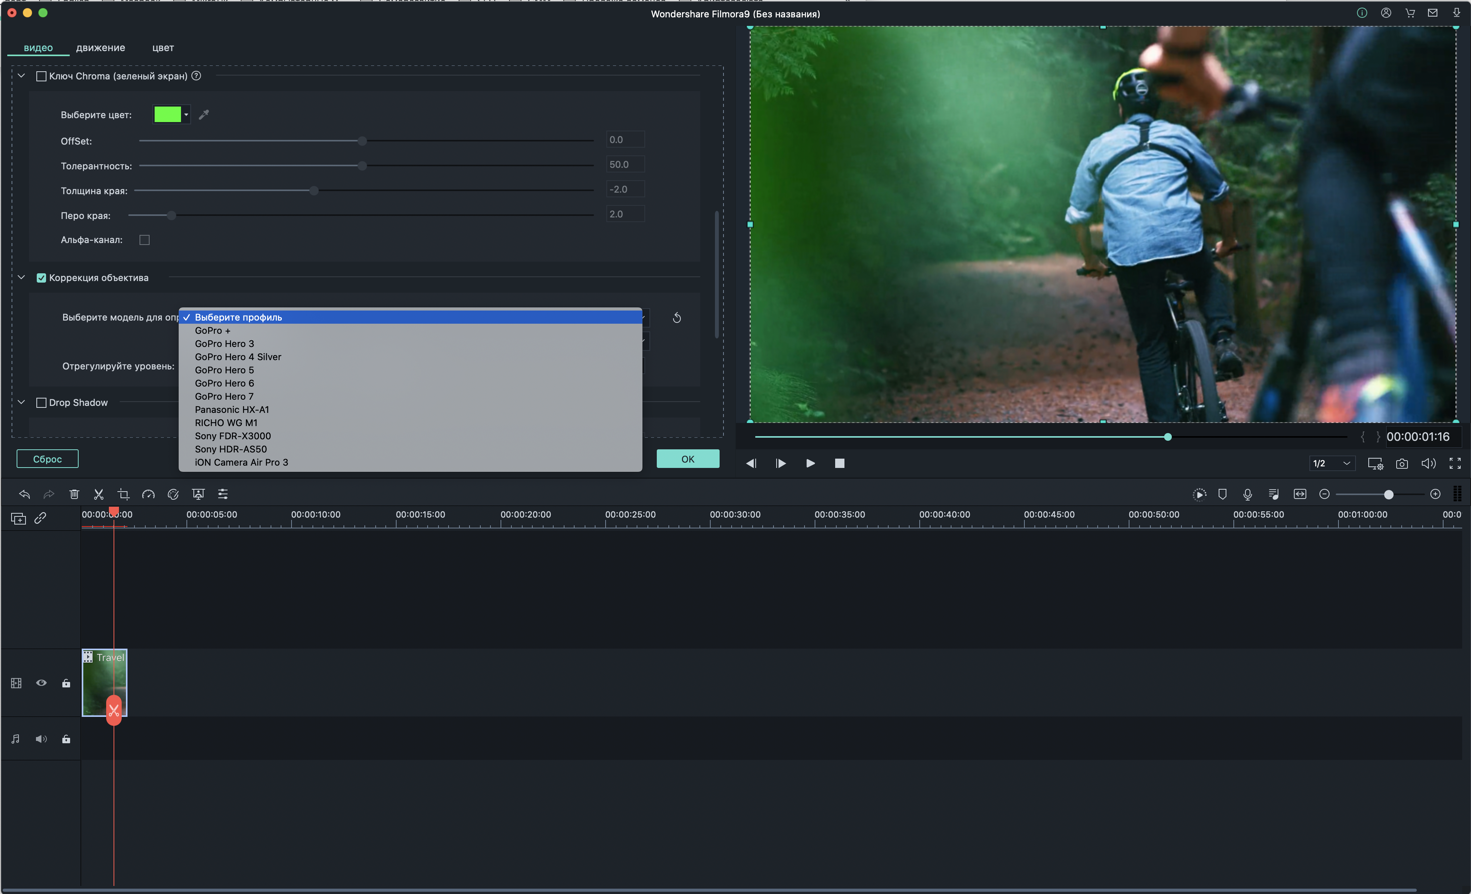Record voiceover with the microphone icon
1471x894 pixels.
(x=1247, y=494)
